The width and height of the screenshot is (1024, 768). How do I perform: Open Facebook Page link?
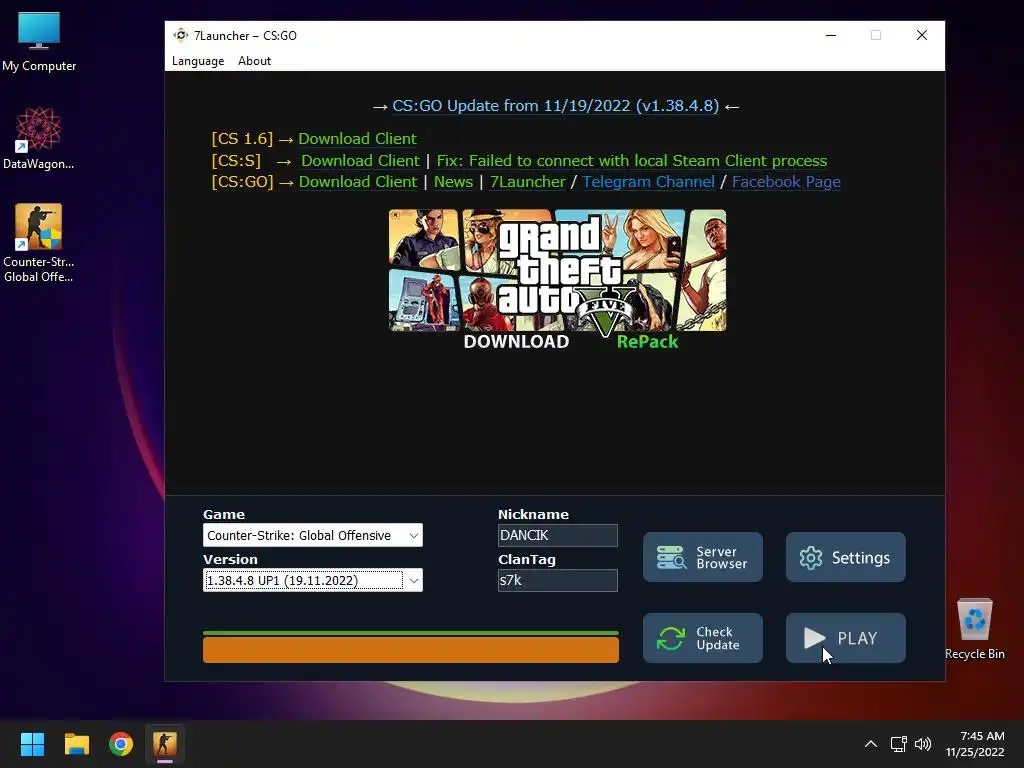pos(786,182)
